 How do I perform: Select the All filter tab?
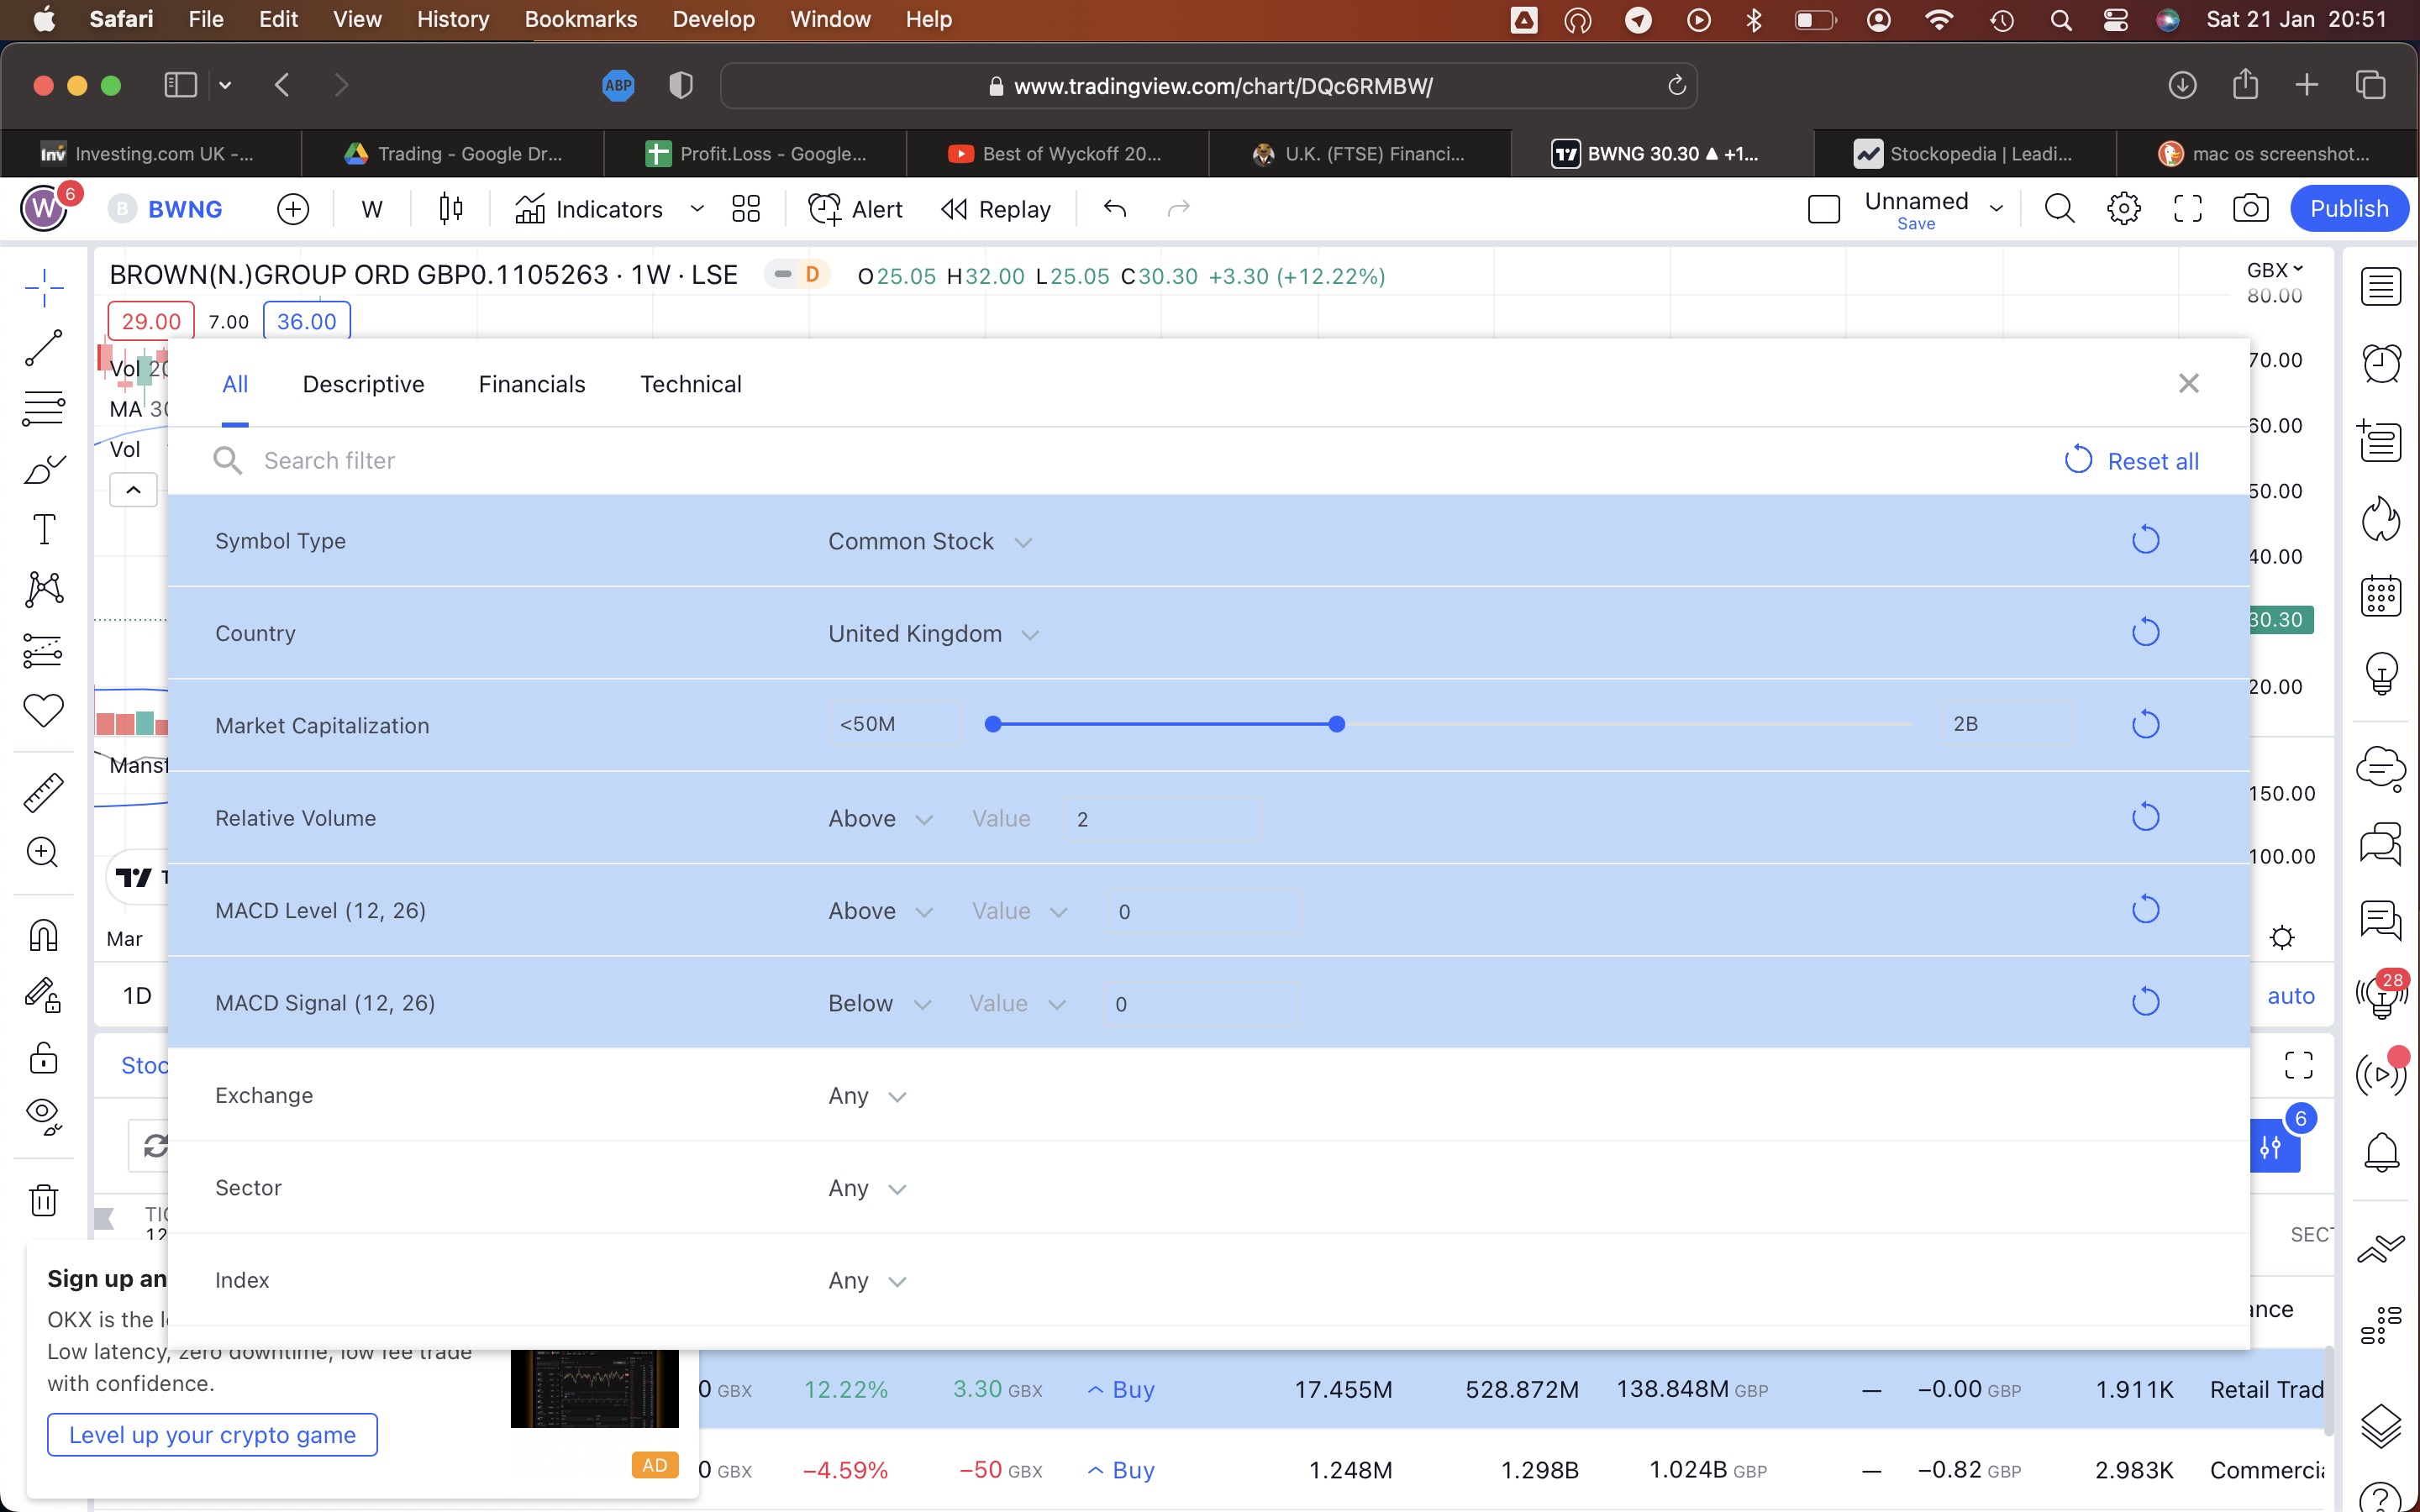click(235, 384)
